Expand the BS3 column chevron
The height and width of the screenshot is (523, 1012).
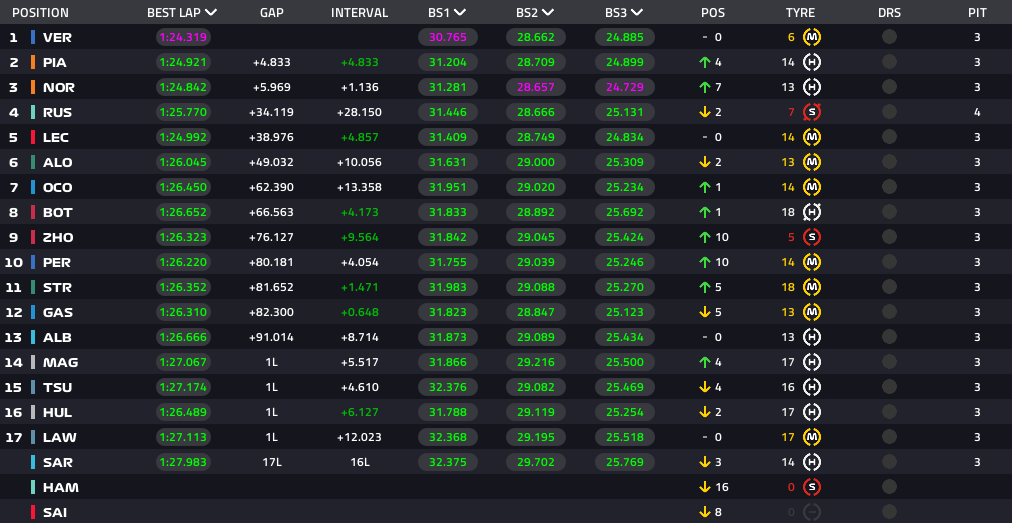637,13
